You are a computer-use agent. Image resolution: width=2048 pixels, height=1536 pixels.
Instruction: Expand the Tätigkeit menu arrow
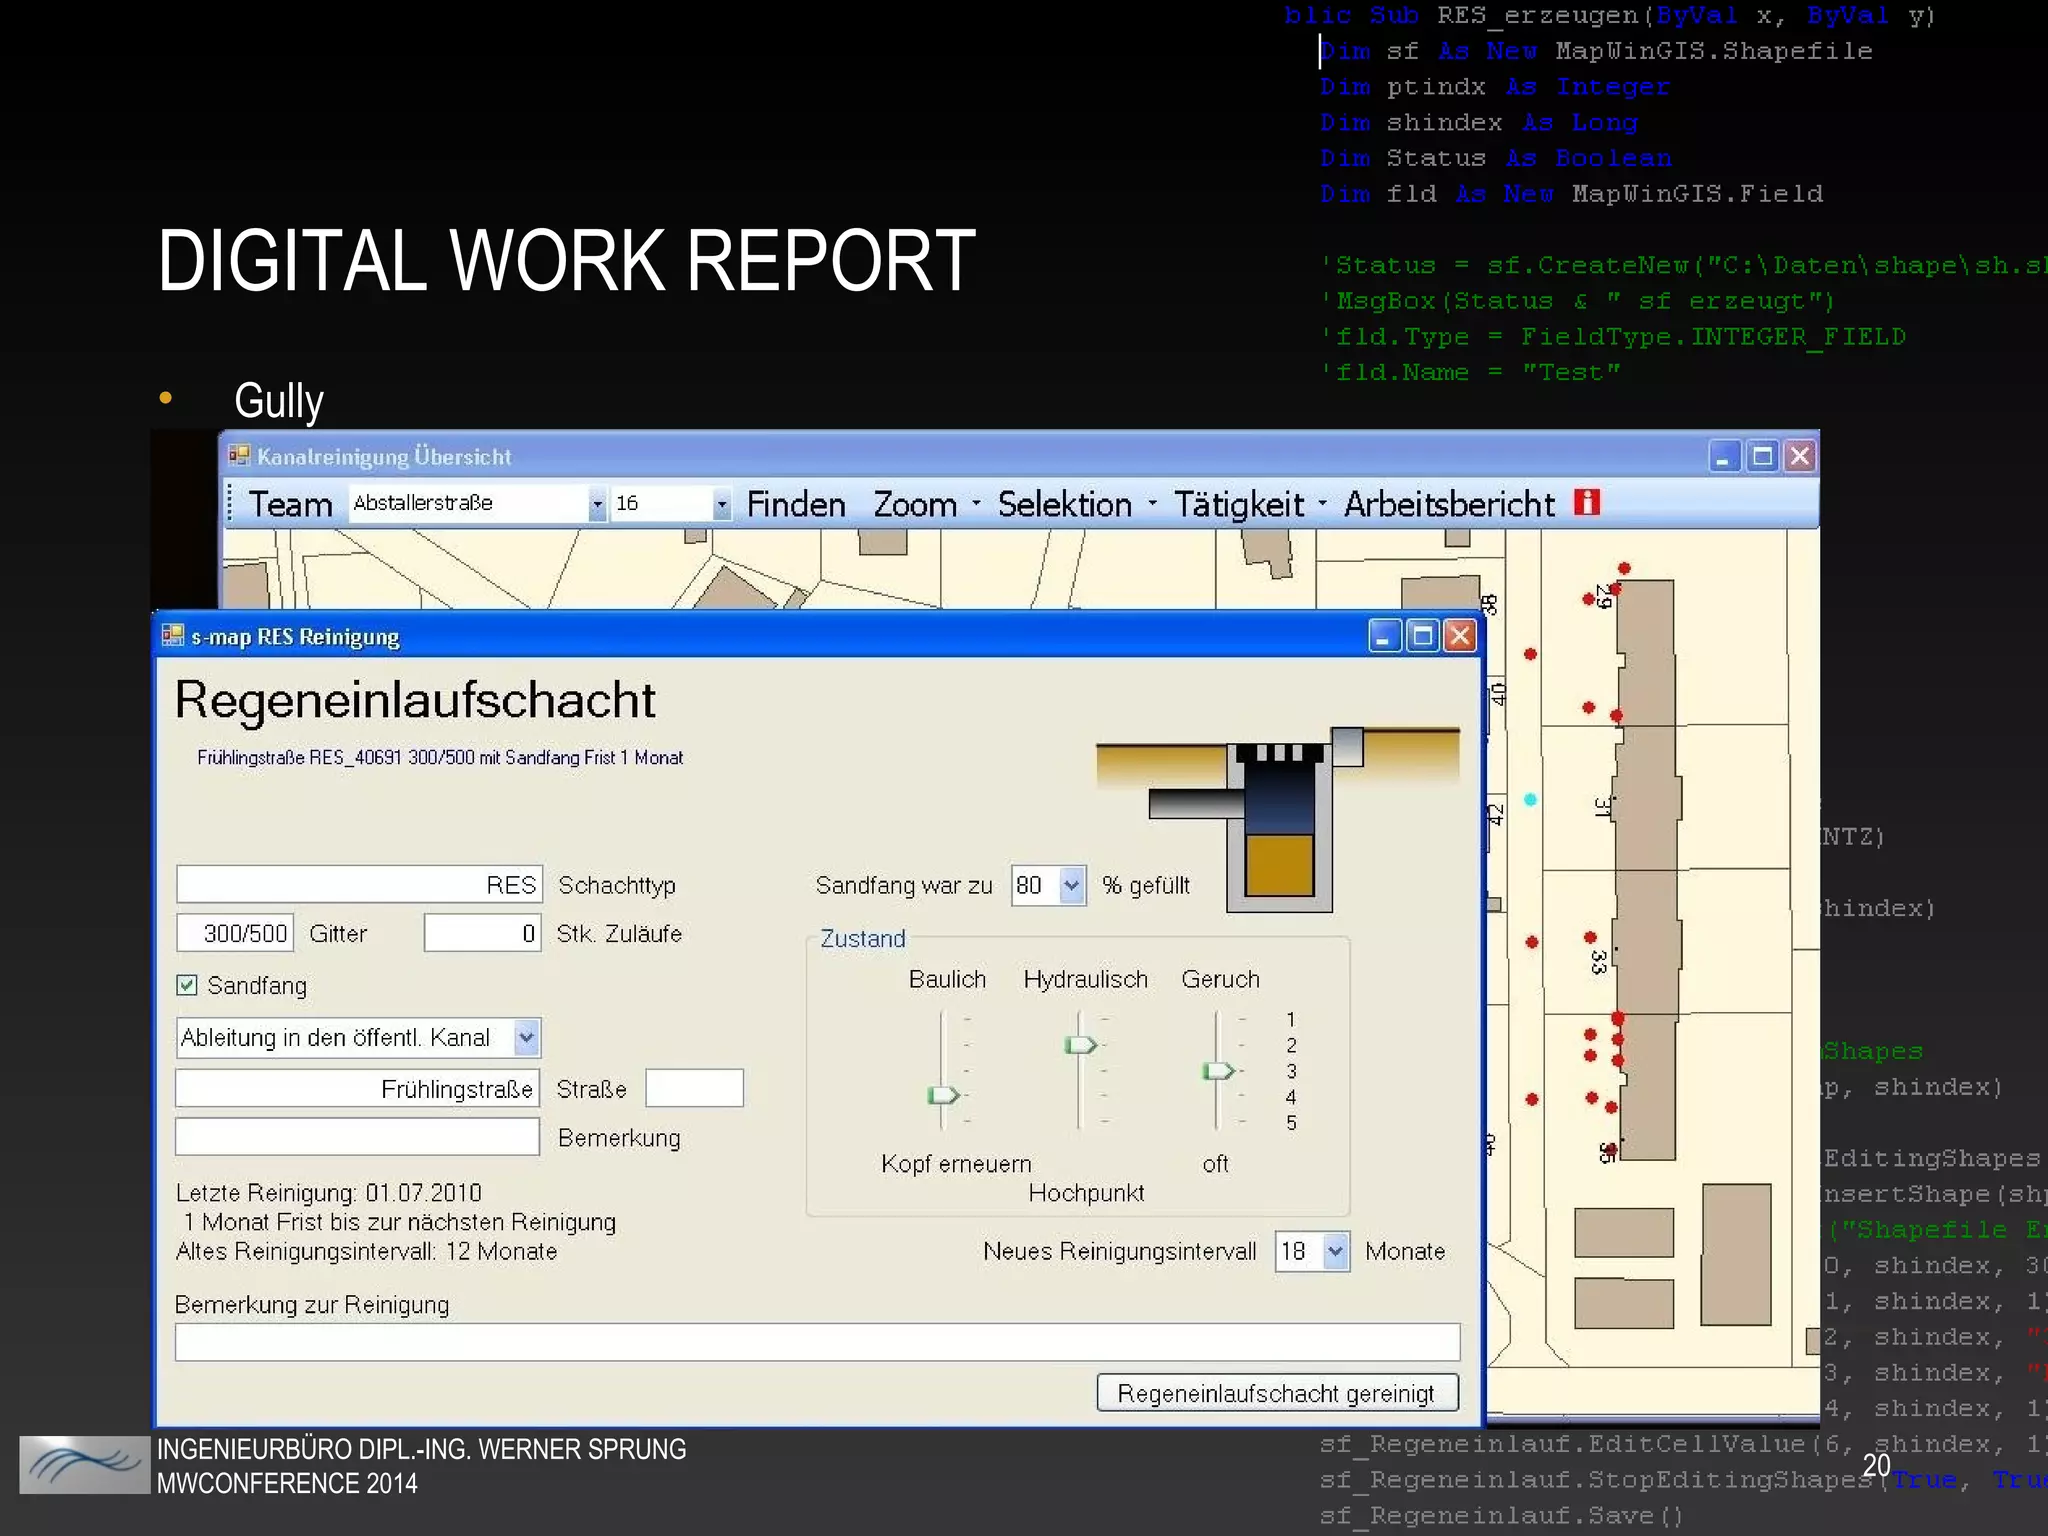(x=1322, y=503)
